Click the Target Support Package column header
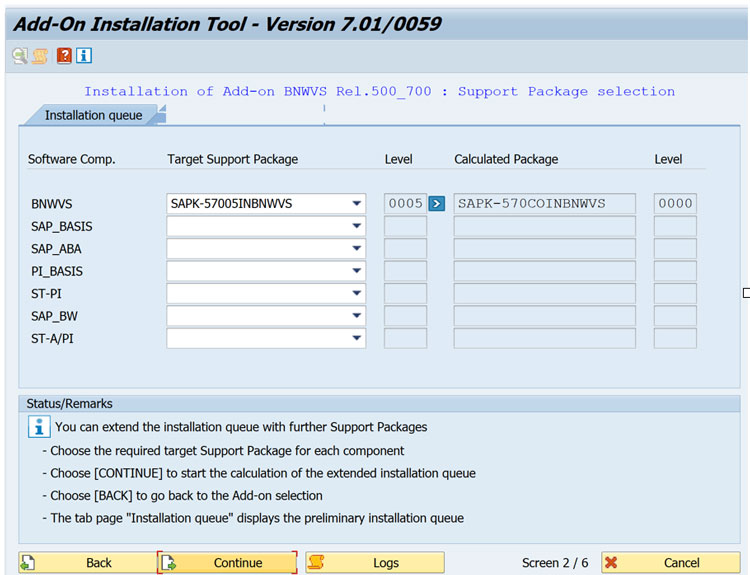The image size is (750, 575). click(232, 159)
